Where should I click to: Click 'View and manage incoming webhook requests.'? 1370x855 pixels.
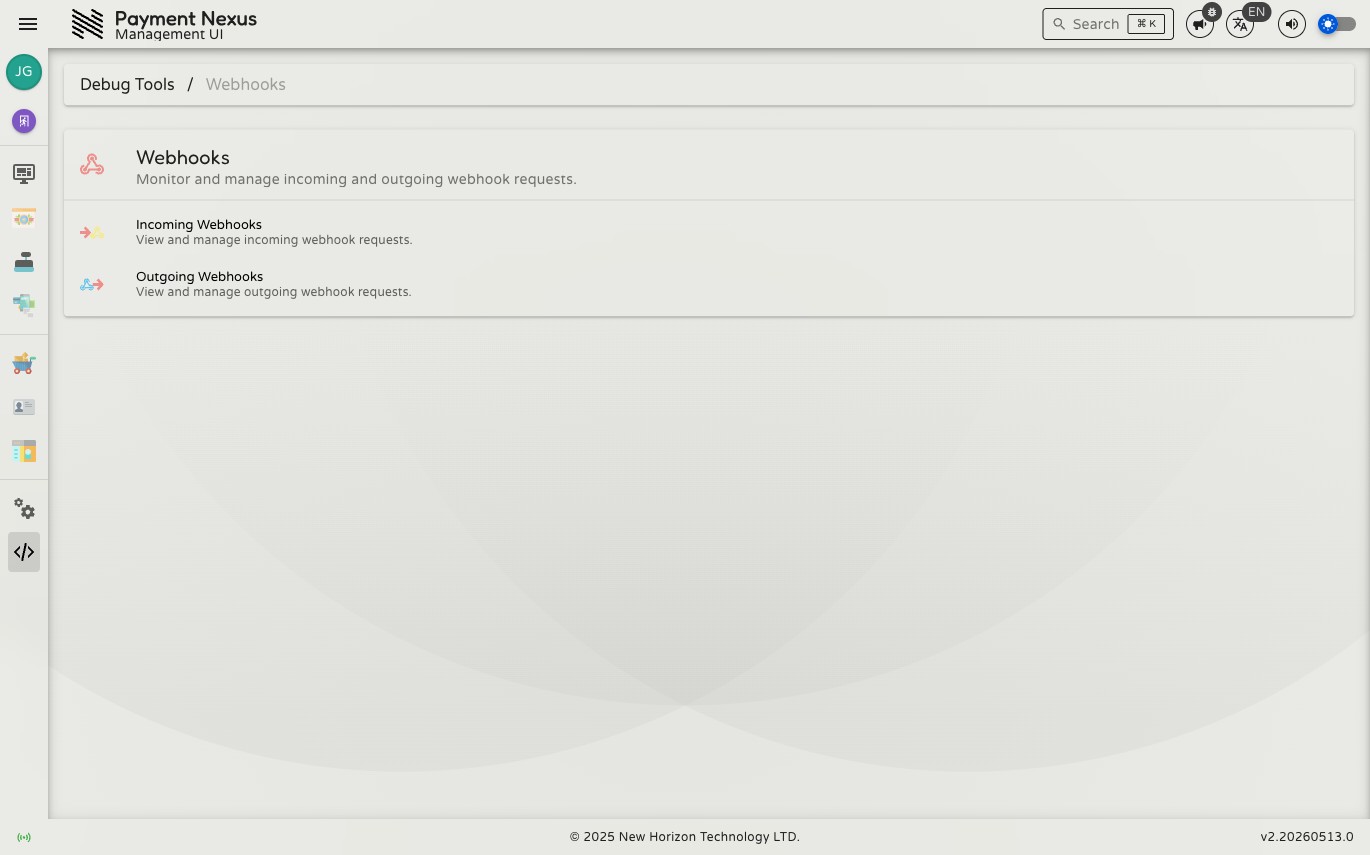point(274,240)
